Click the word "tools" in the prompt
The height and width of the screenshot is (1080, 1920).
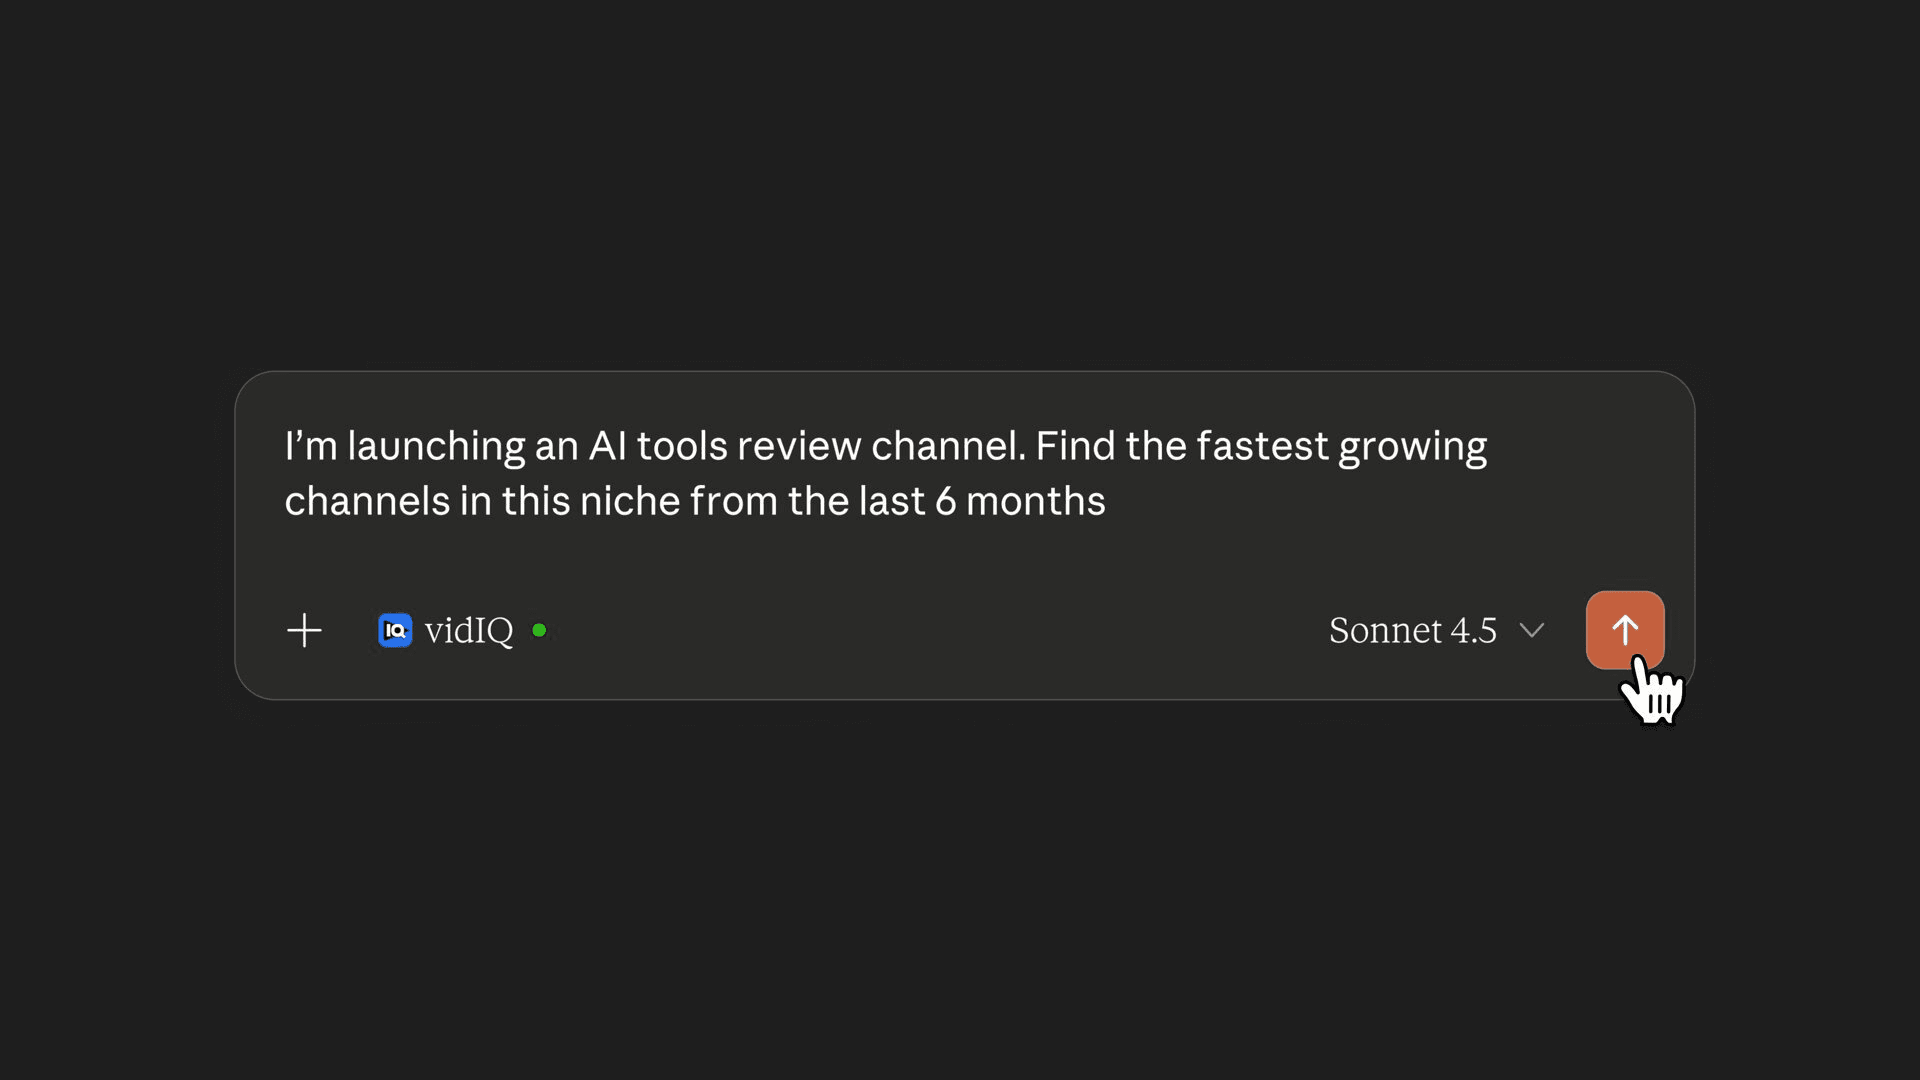pos(682,446)
